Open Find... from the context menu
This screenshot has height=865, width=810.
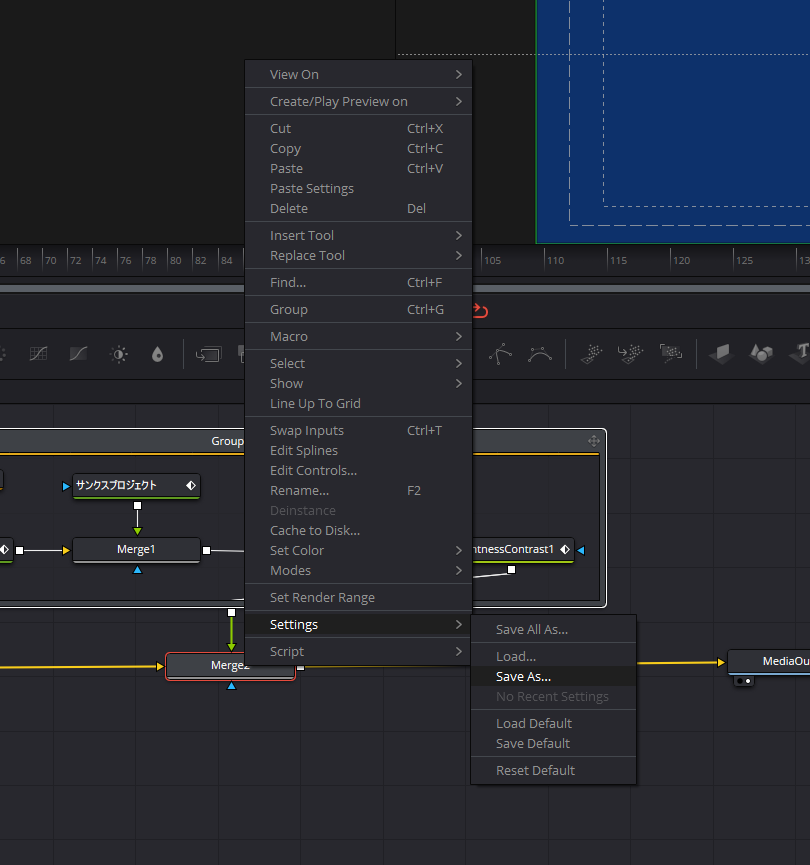click(358, 282)
